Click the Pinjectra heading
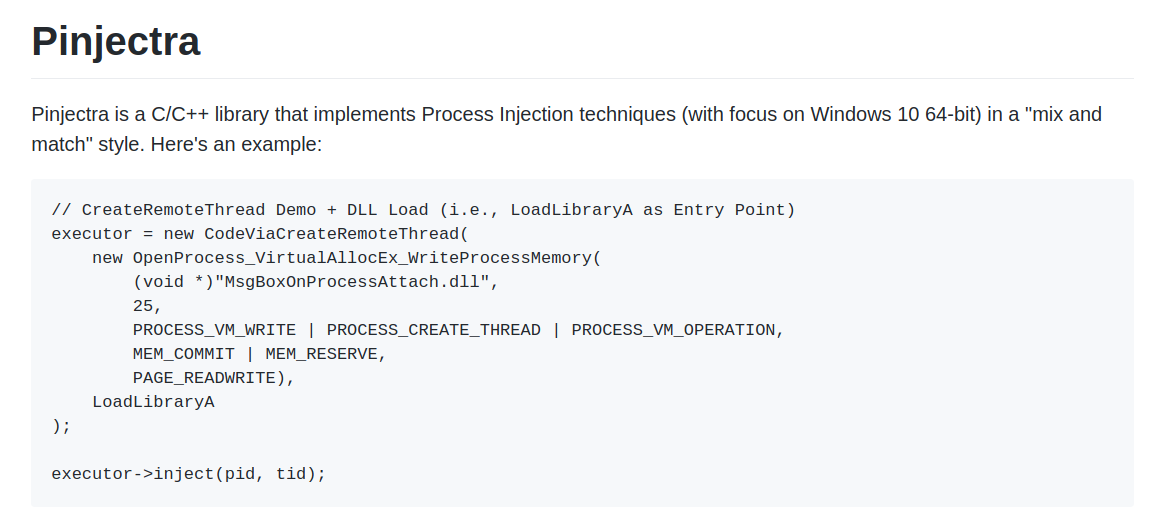1151x525 pixels. pos(115,41)
